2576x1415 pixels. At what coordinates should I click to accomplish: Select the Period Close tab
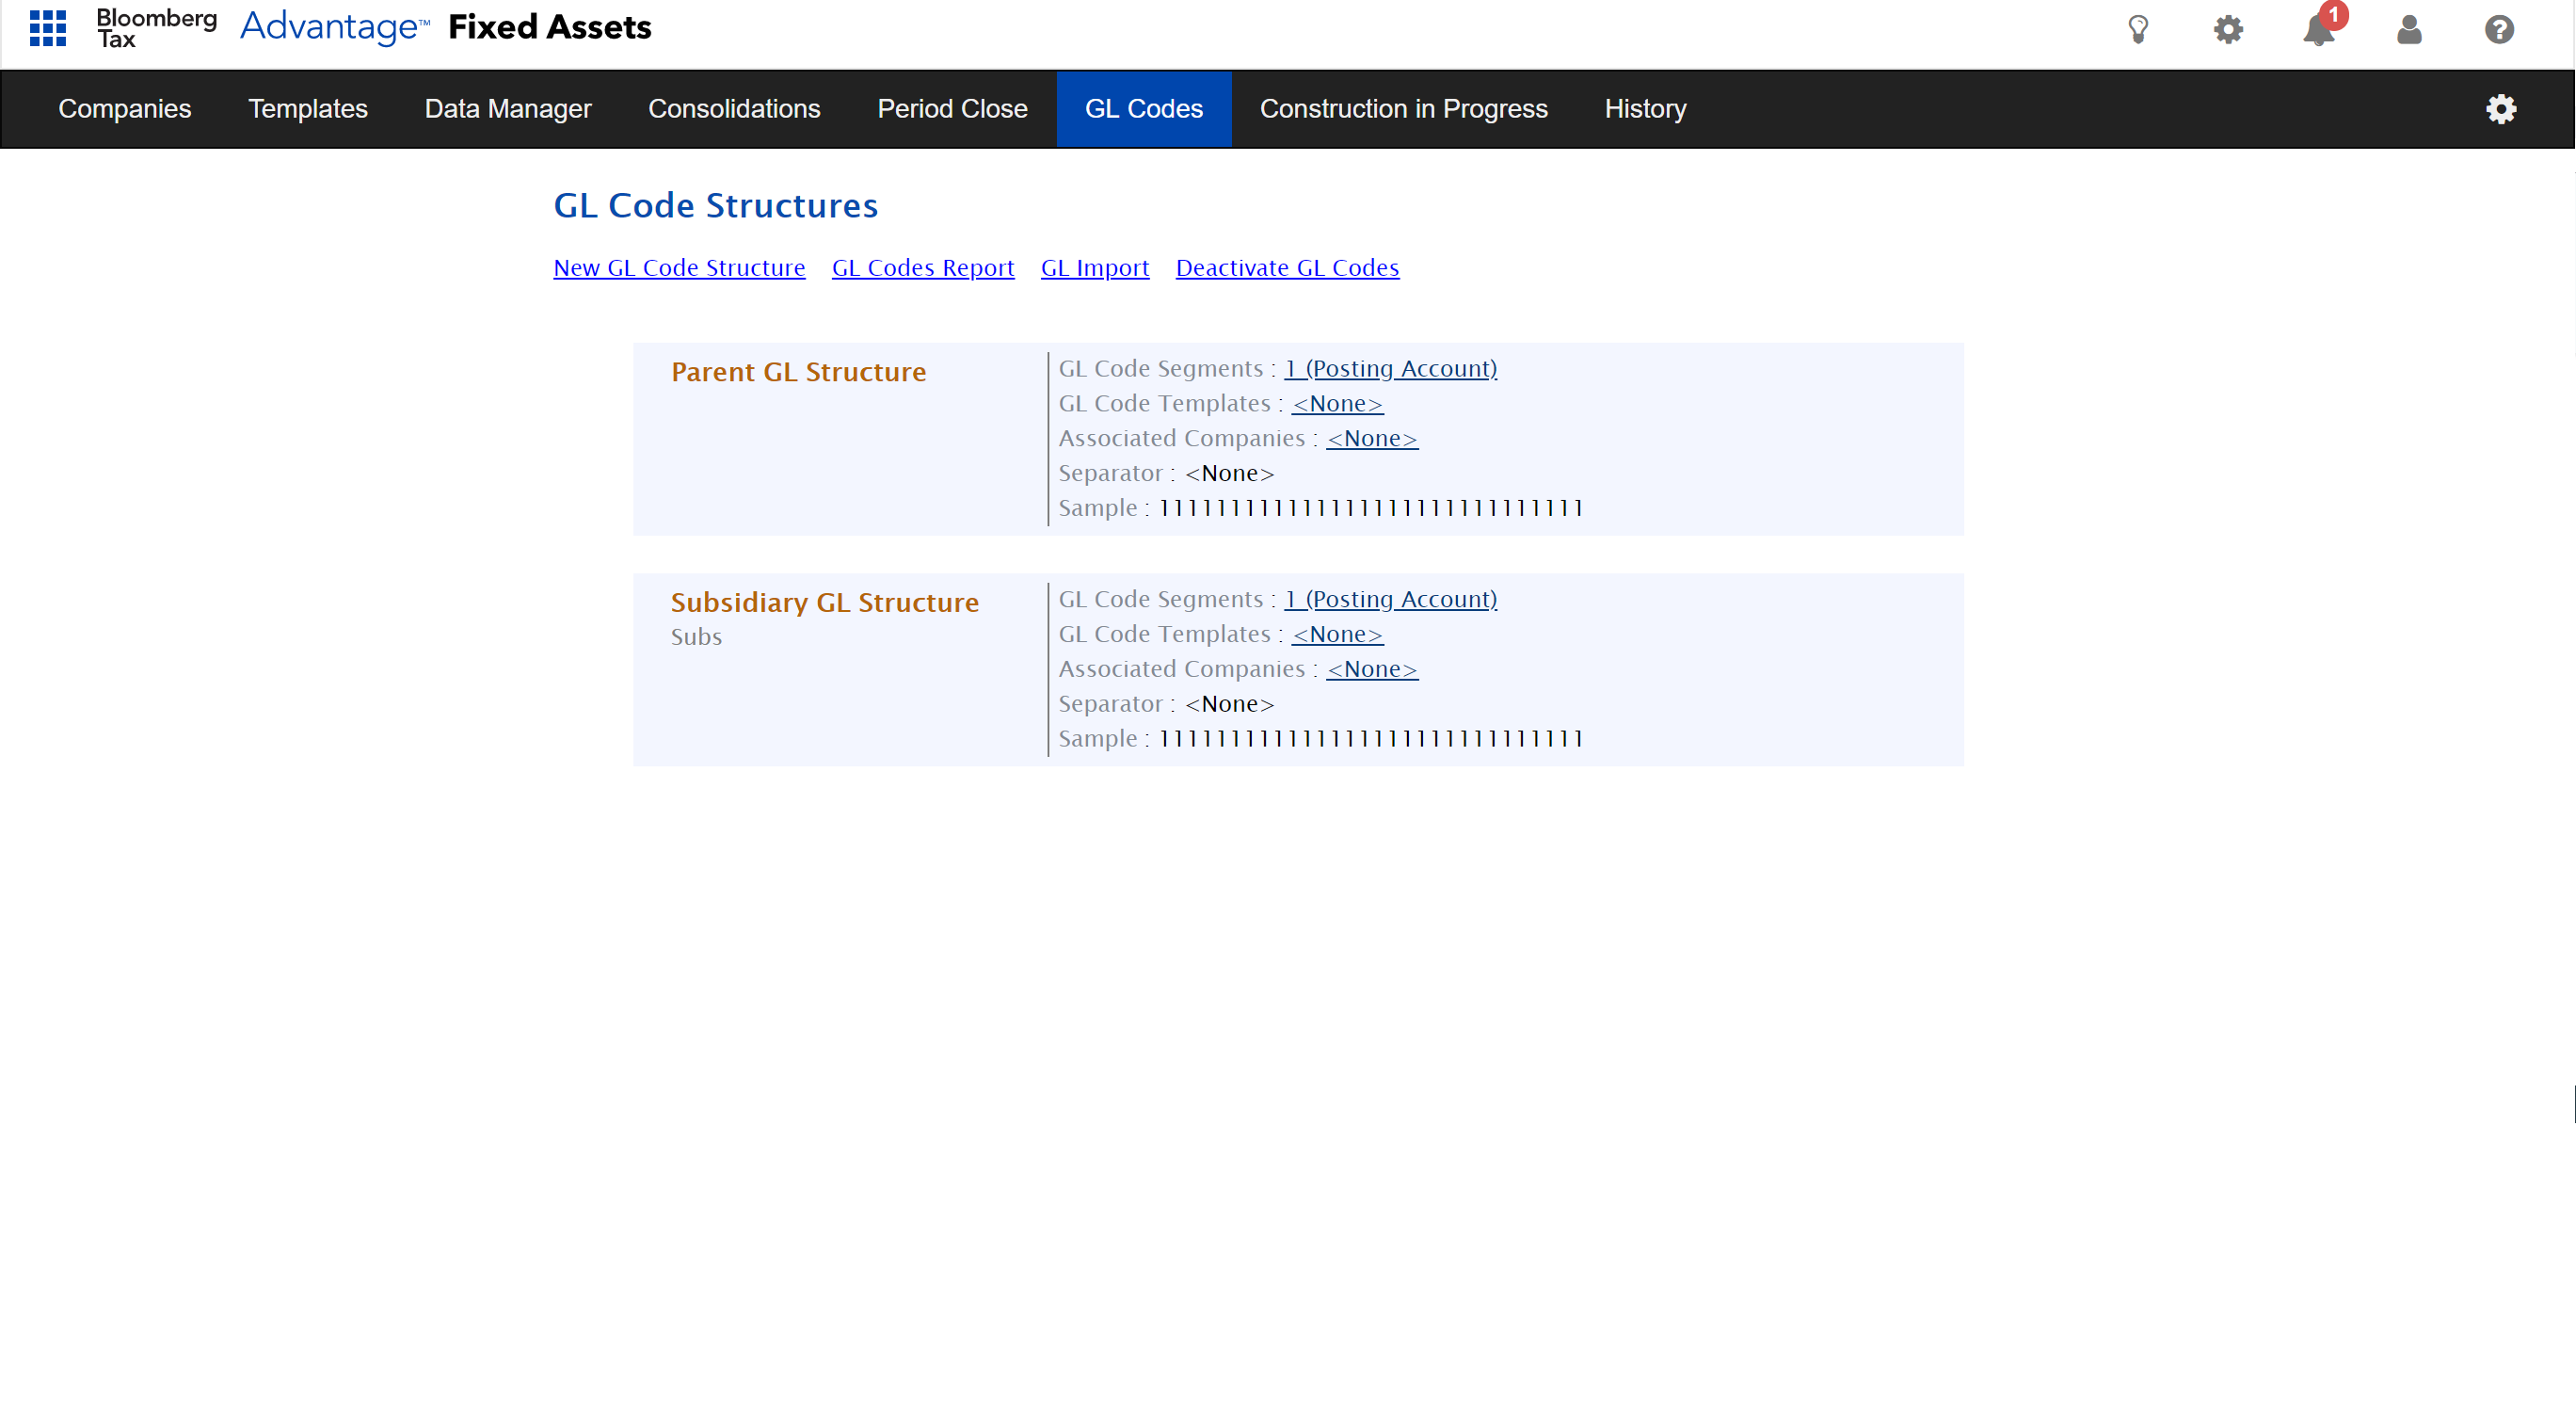point(952,109)
